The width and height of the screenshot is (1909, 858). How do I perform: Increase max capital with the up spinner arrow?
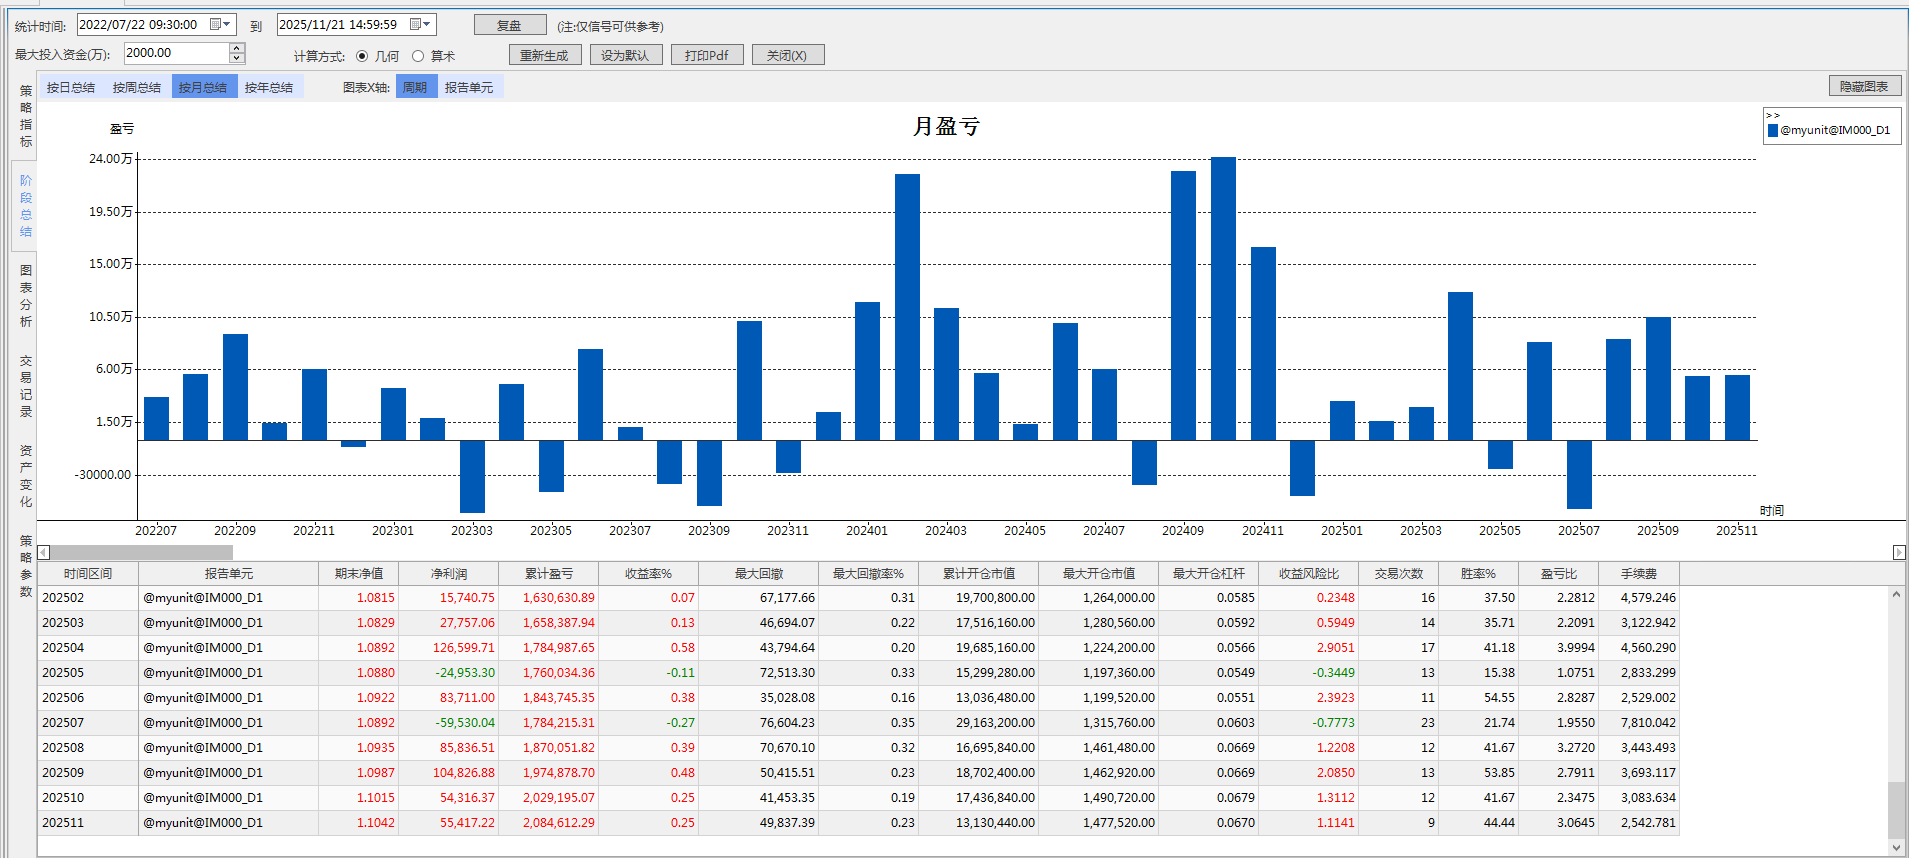[237, 48]
